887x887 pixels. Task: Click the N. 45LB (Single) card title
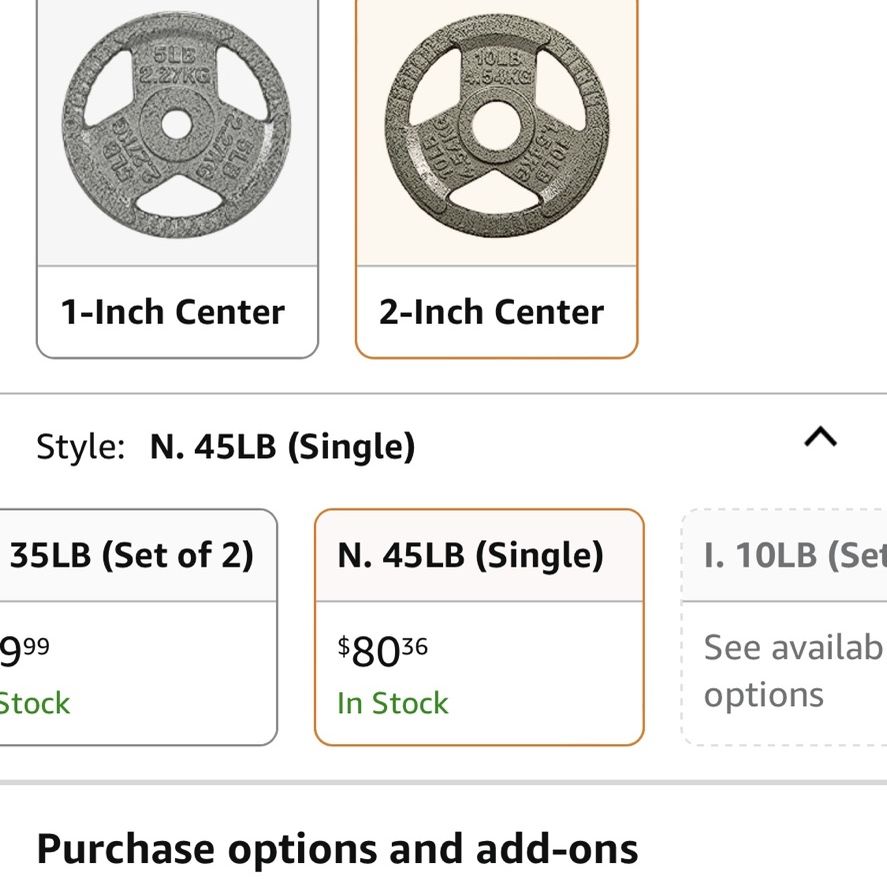(x=471, y=555)
